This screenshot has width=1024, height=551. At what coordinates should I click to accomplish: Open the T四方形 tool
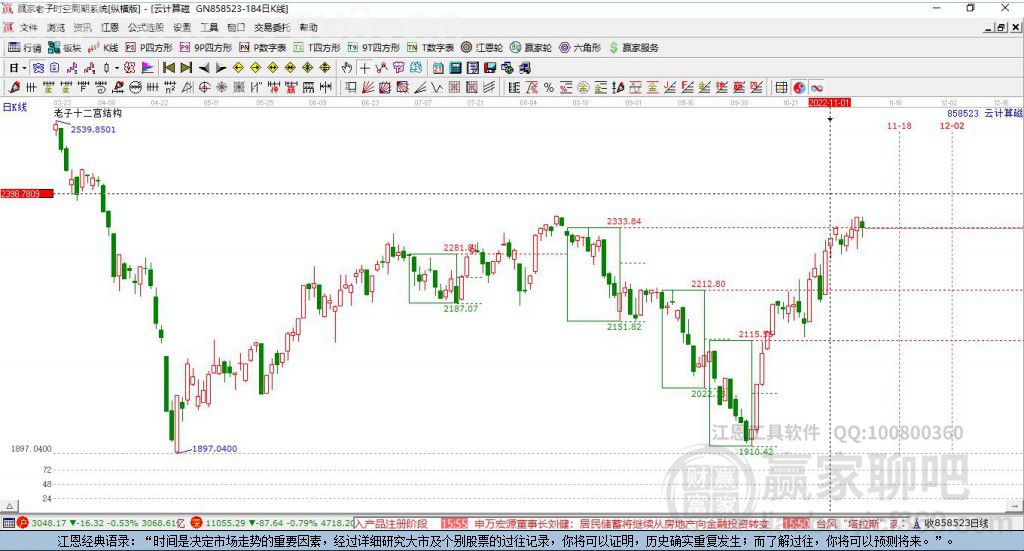point(317,48)
